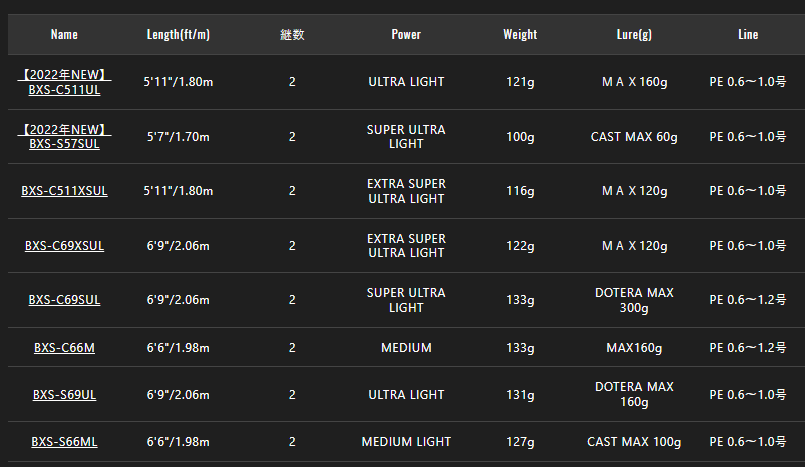The width and height of the screenshot is (805, 467).
Task: Click the Length(ft/m) column header
Action: click(x=178, y=34)
